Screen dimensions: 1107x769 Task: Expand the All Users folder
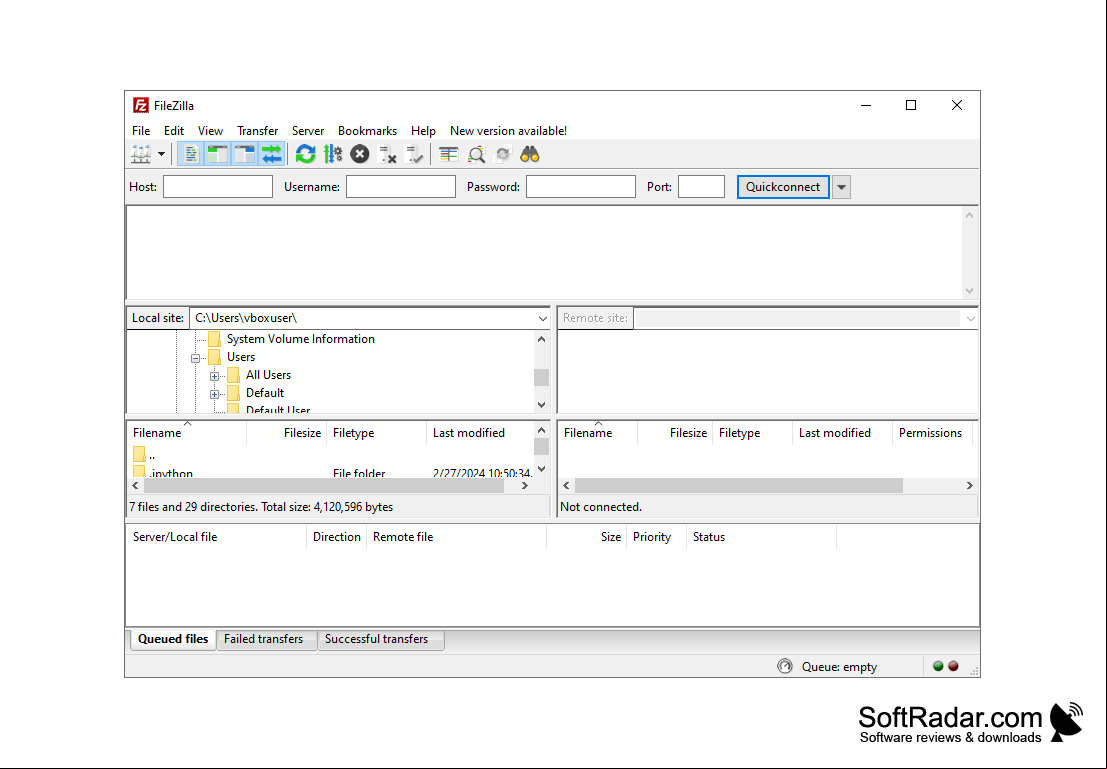tap(215, 376)
